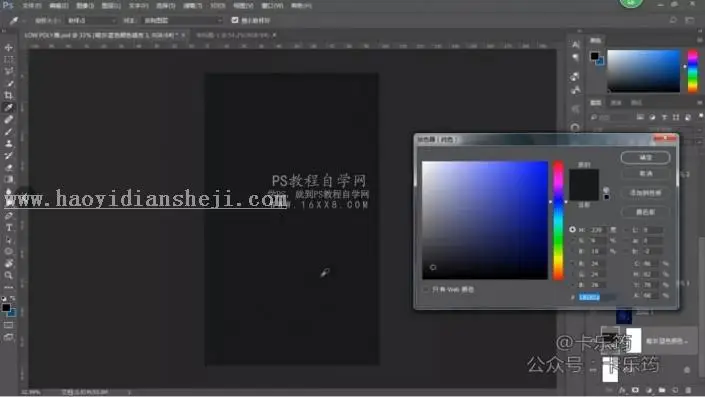Open search icon in options bar

tap(673, 20)
